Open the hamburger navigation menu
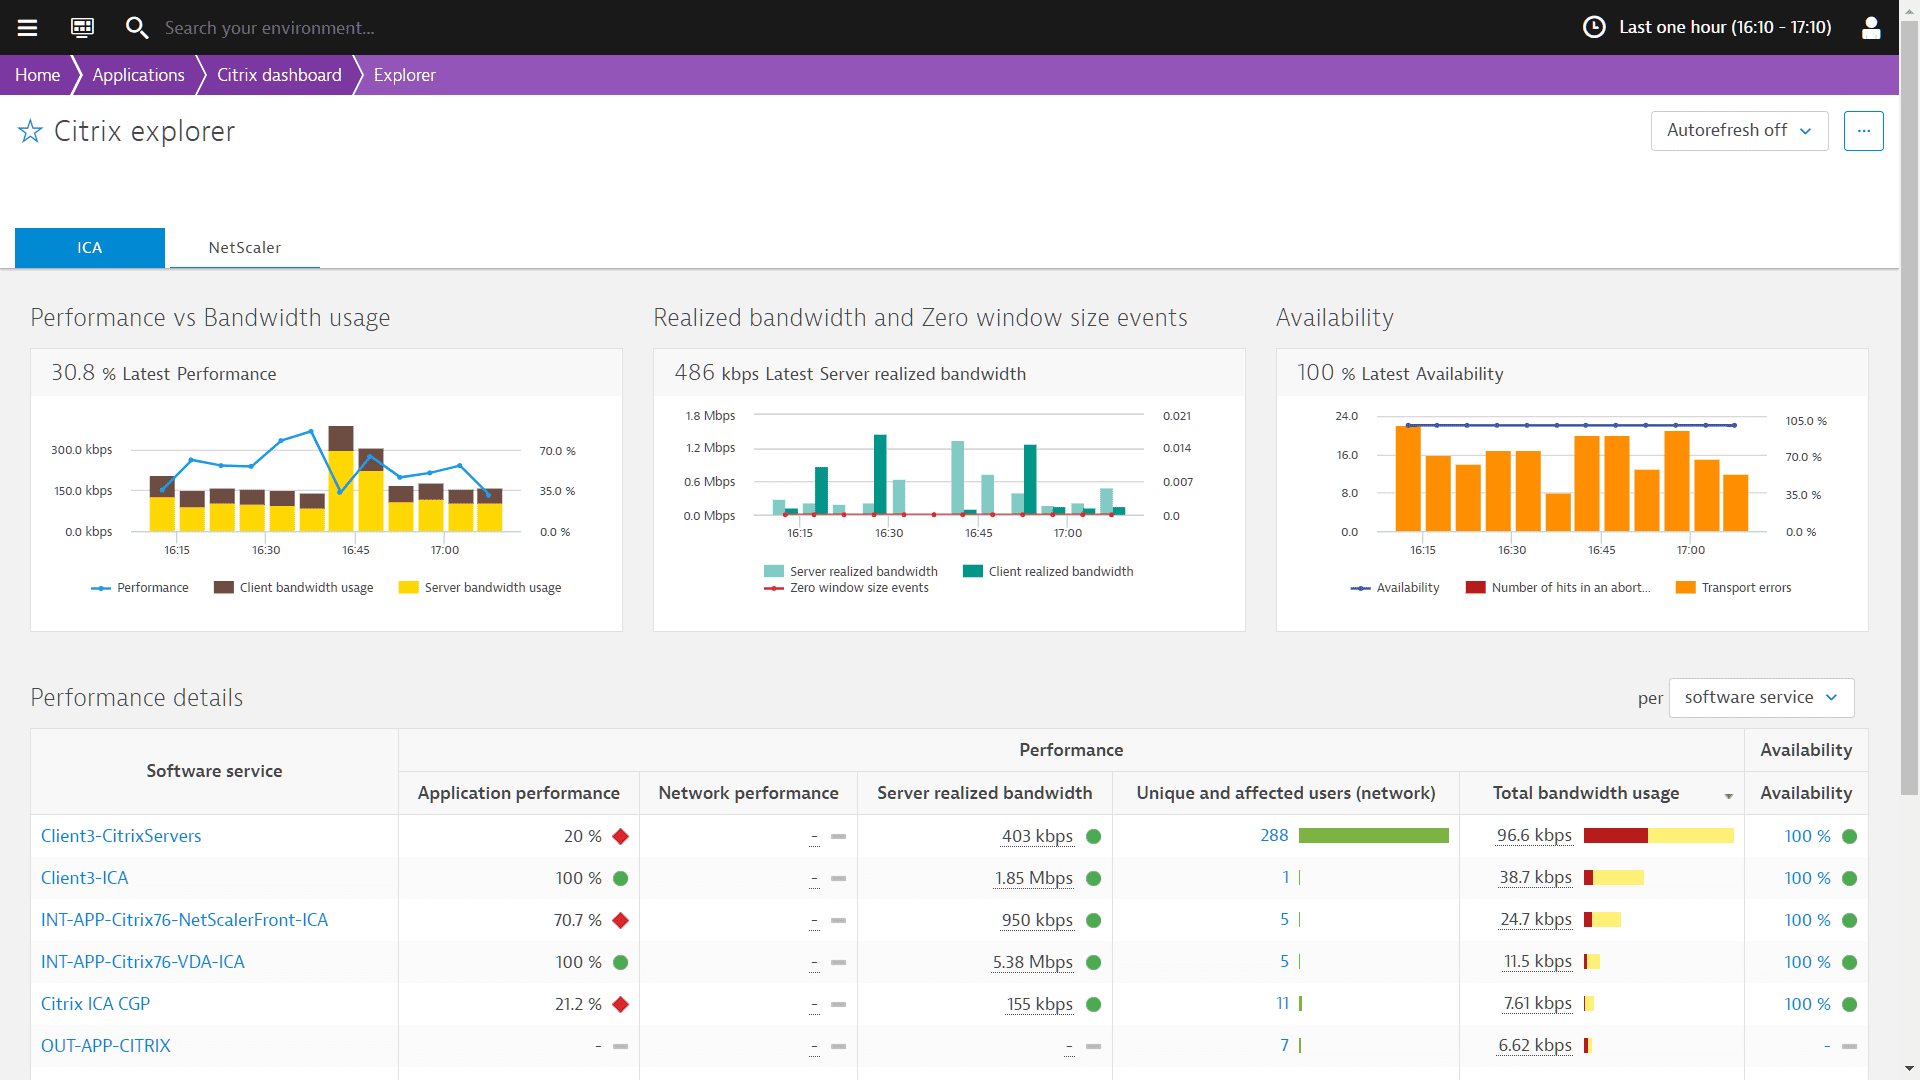This screenshot has height=1080, width=1920. point(27,27)
